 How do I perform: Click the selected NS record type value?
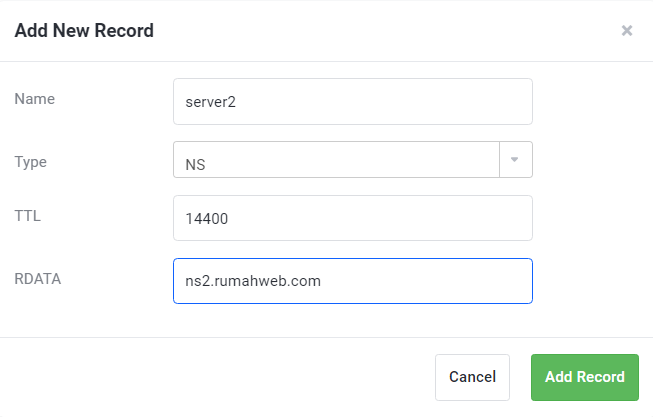click(195, 165)
